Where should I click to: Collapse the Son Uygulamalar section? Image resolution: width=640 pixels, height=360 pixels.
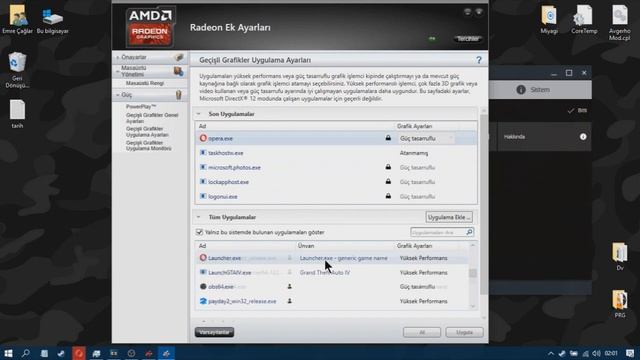tap(198, 114)
